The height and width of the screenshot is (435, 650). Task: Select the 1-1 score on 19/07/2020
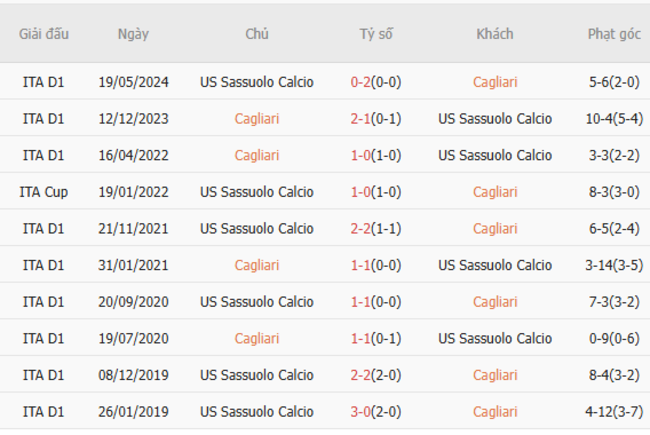click(x=361, y=338)
